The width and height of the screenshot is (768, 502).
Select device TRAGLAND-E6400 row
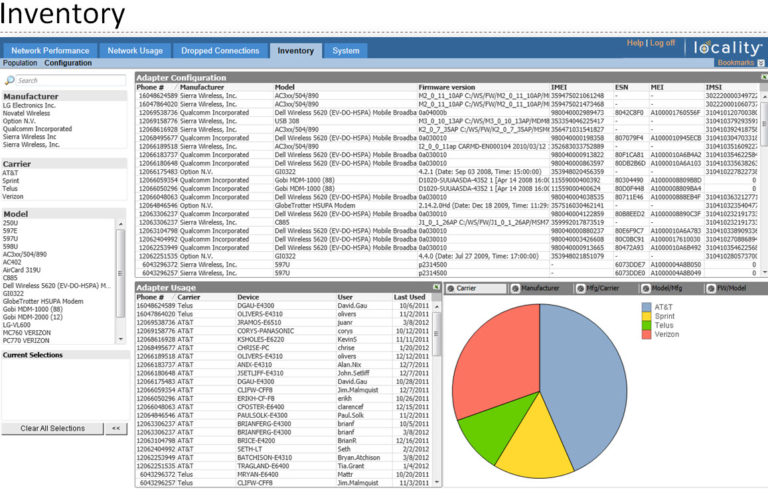pyautogui.click(x=263, y=466)
